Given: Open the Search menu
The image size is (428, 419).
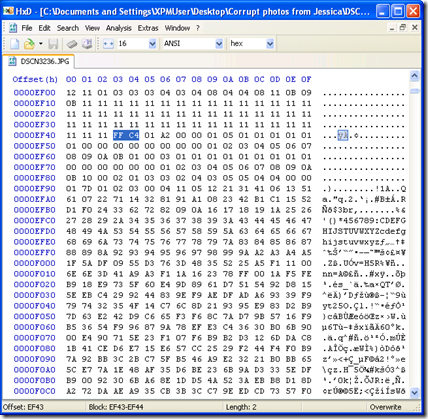Looking at the screenshot, I should pyautogui.click(x=68, y=28).
